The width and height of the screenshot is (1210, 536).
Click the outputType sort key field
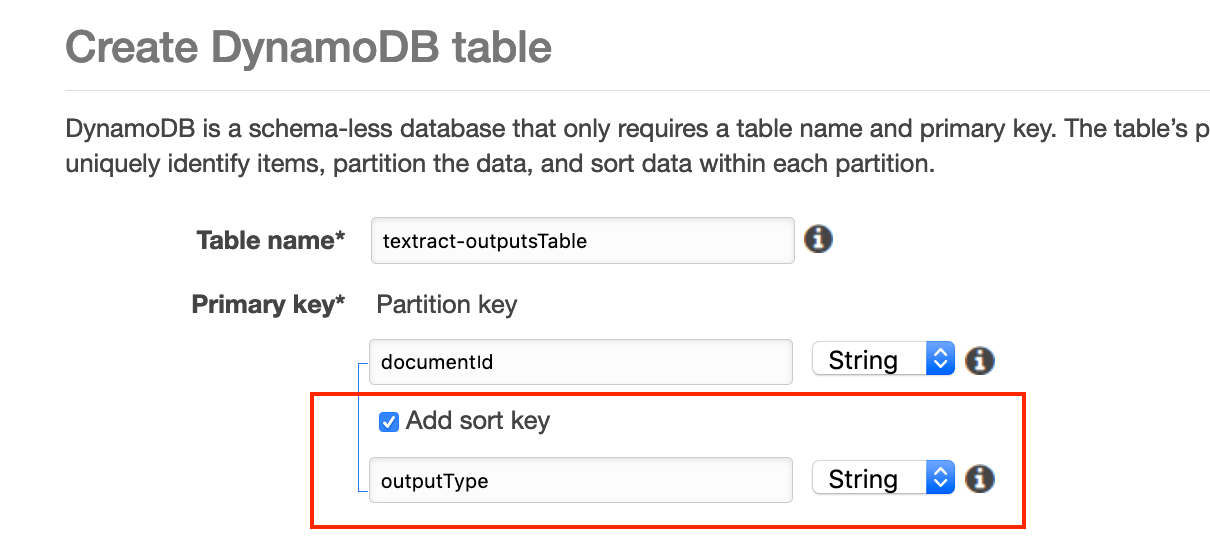tap(580, 481)
